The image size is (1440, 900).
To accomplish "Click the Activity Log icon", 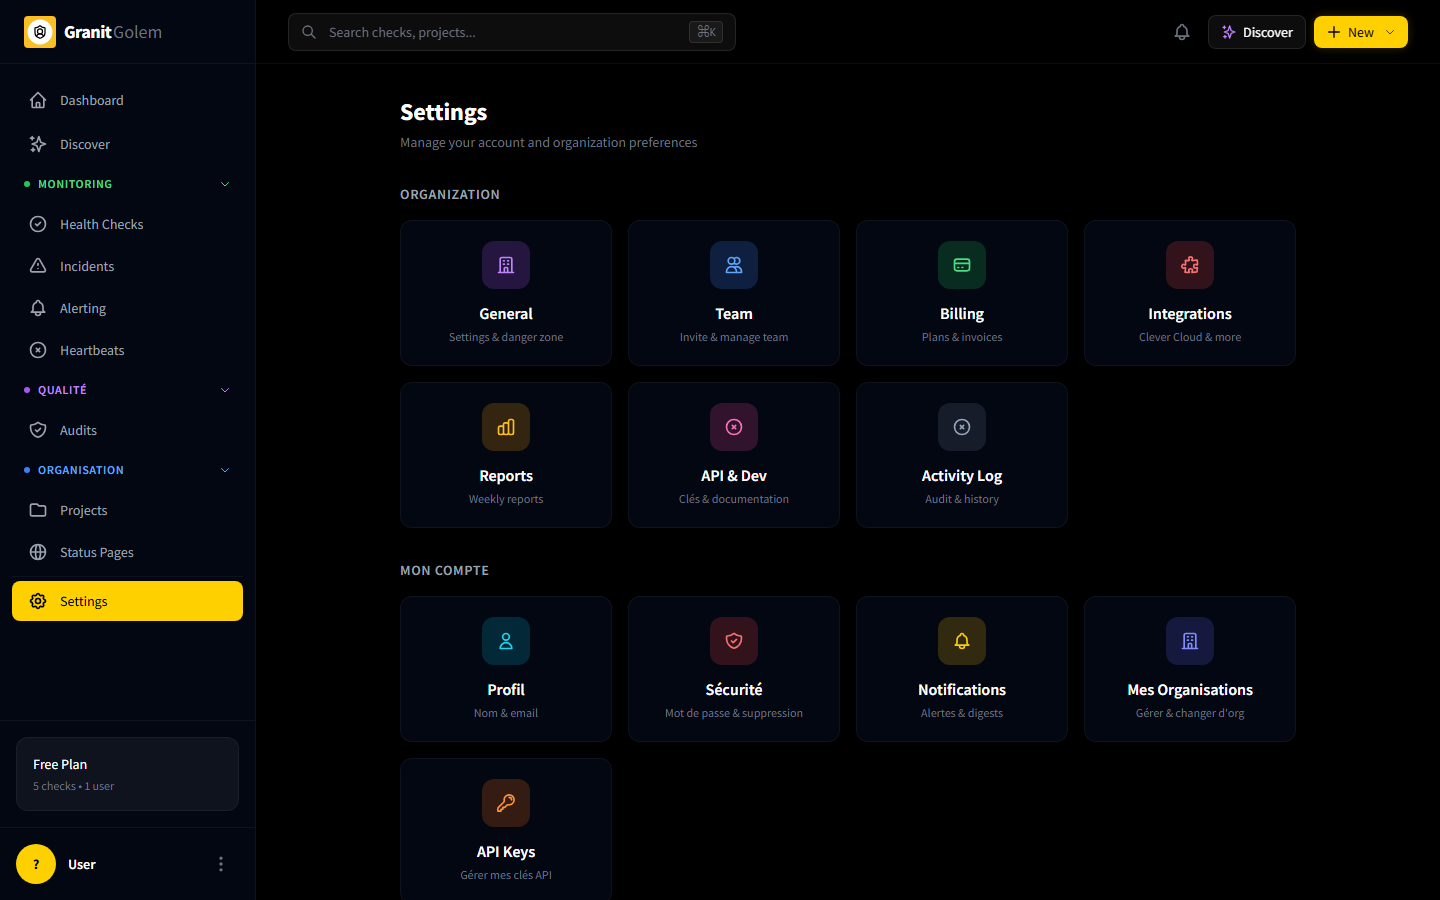I will point(962,427).
